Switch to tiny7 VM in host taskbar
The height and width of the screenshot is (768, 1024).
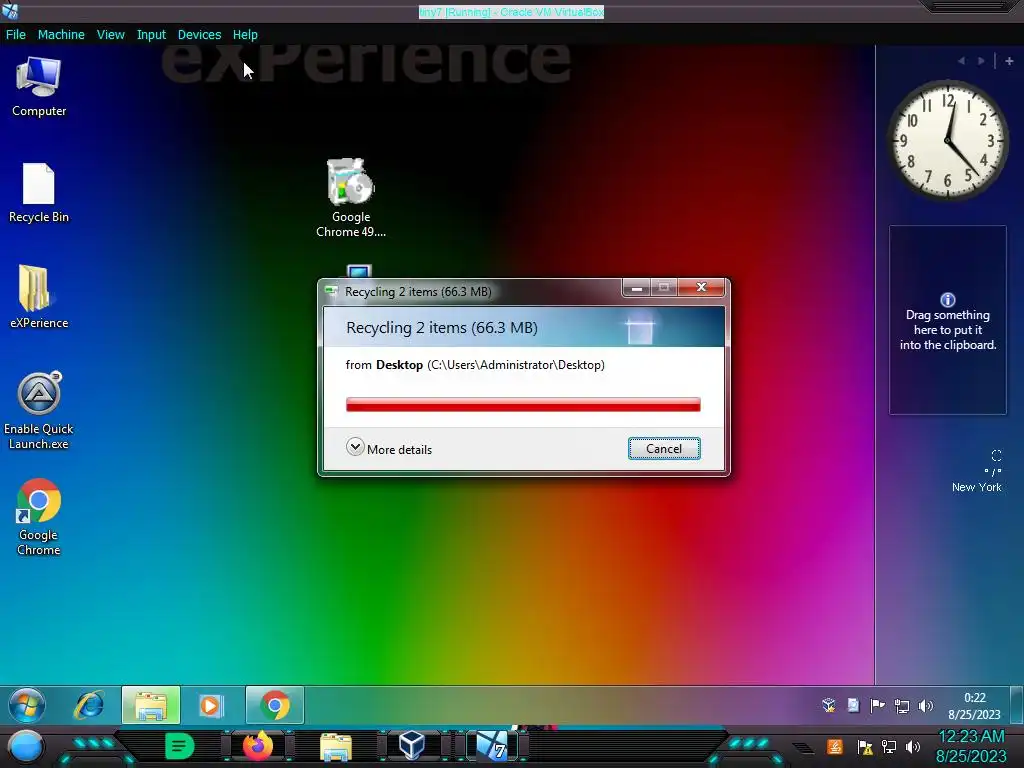pos(492,746)
